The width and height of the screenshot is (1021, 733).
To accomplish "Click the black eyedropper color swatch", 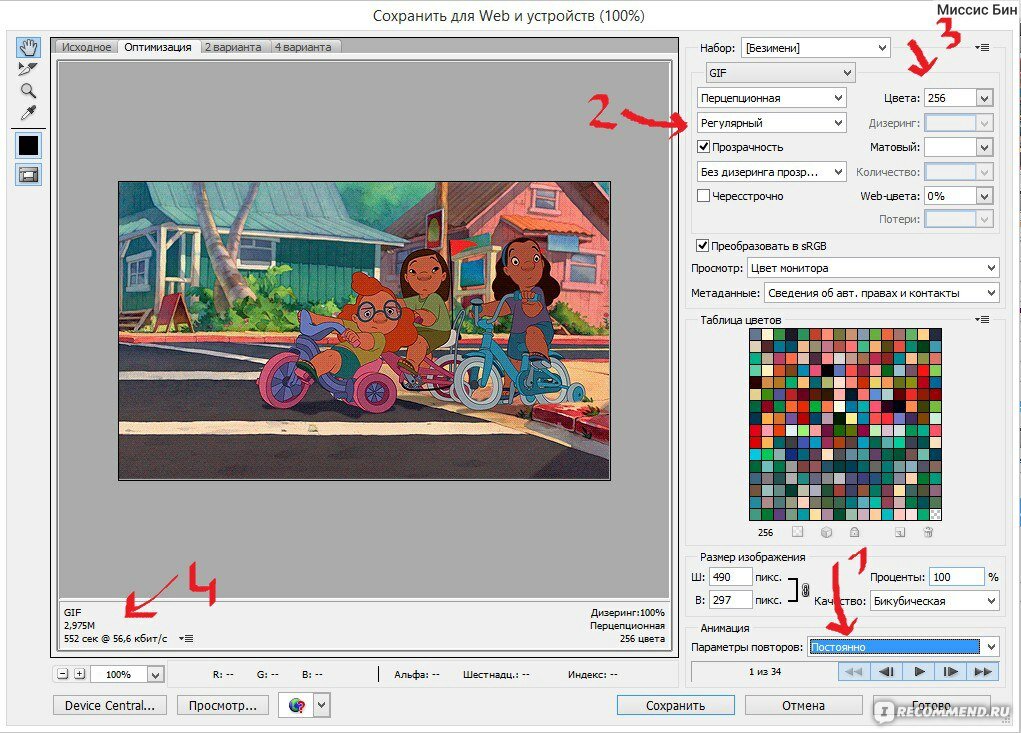I will [x=29, y=145].
